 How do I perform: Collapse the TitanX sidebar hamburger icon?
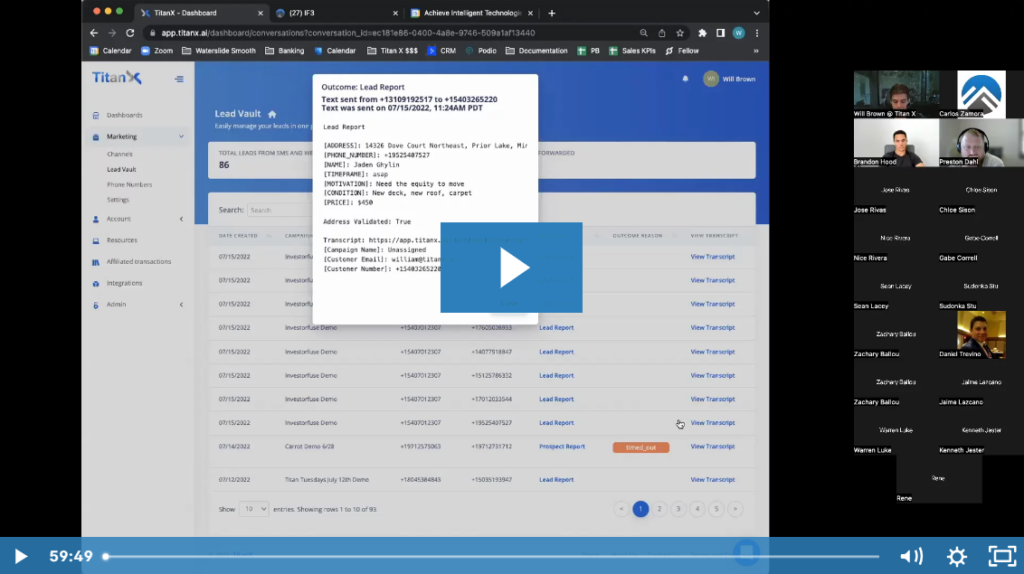(179, 79)
